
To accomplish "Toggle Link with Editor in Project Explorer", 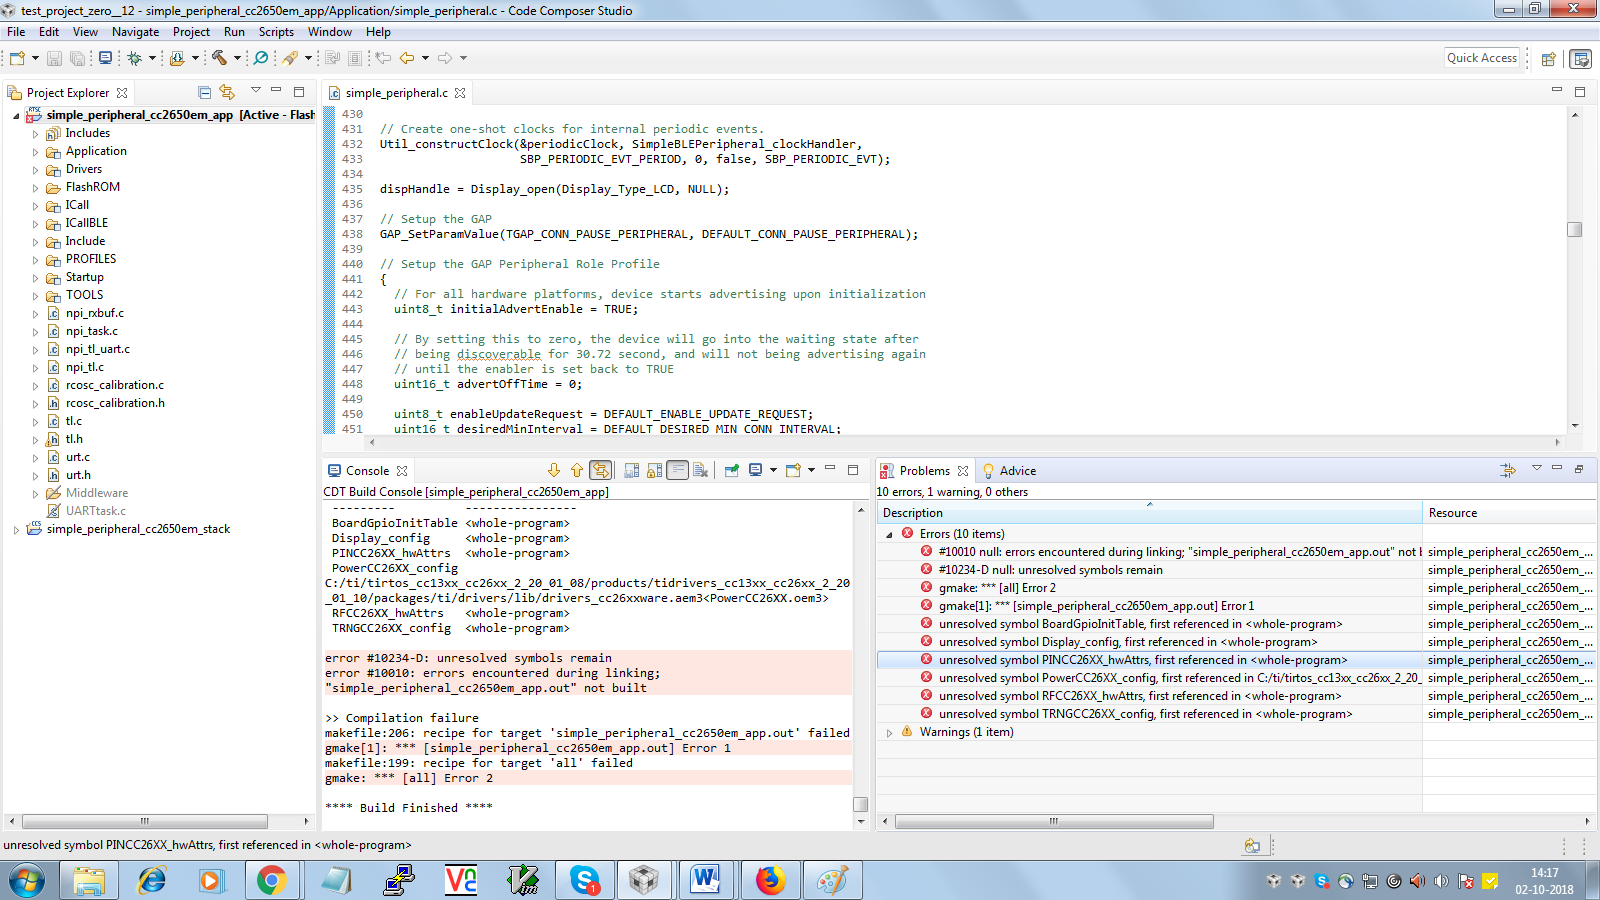I will 227,92.
